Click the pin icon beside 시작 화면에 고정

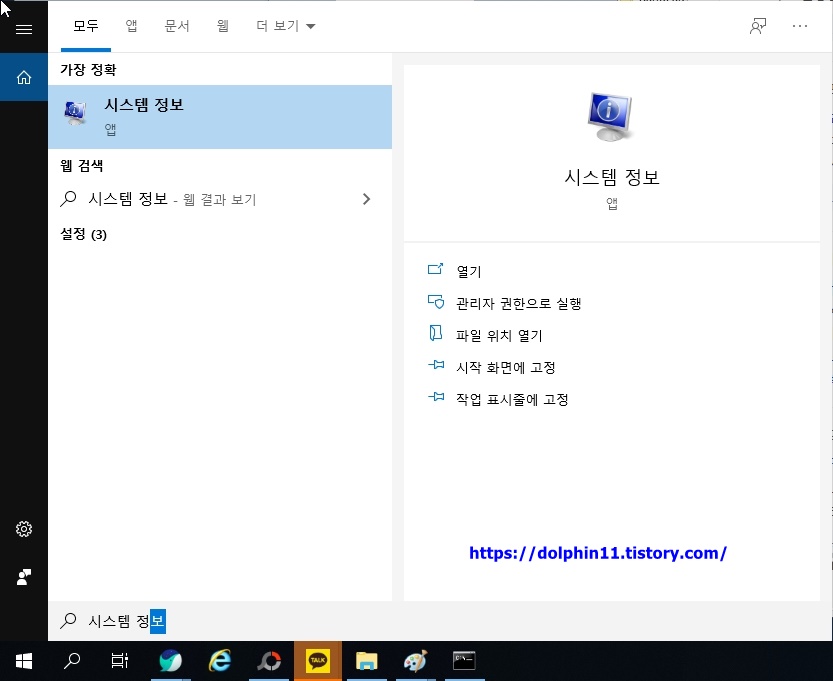pos(436,365)
